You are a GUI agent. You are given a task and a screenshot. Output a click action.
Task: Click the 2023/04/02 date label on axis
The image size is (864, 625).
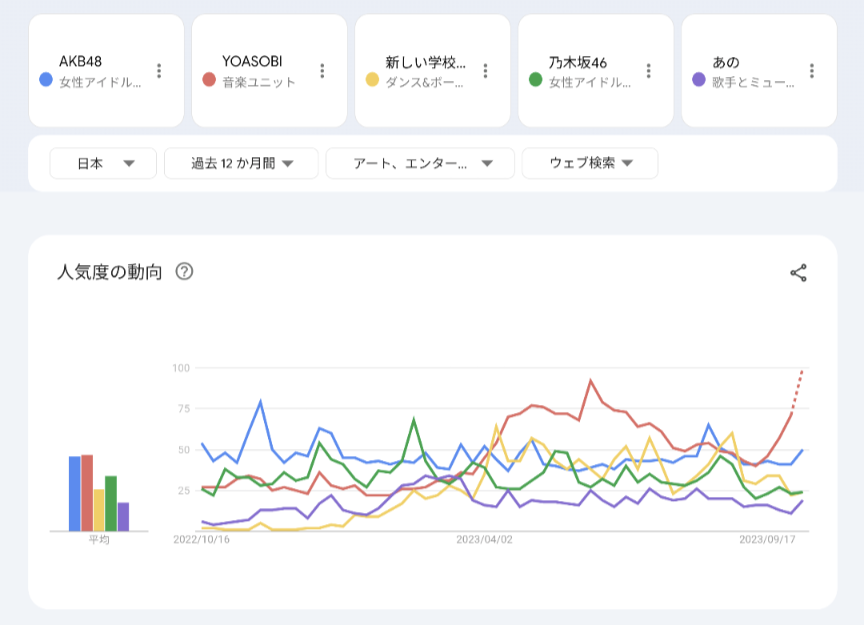484,539
